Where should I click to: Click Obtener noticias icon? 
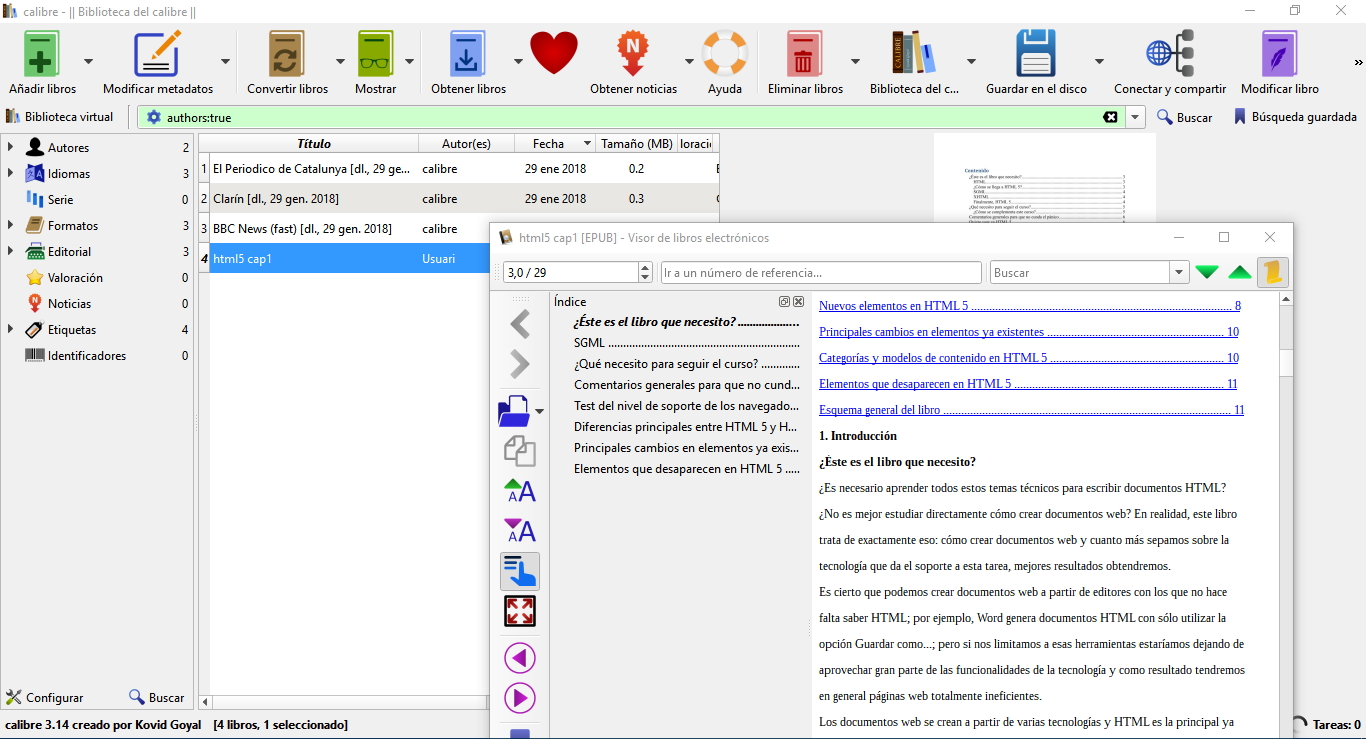[633, 53]
